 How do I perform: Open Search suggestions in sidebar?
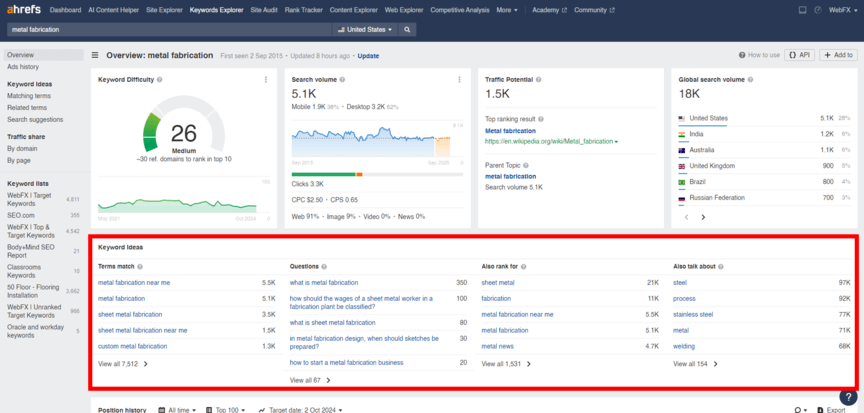[35, 119]
